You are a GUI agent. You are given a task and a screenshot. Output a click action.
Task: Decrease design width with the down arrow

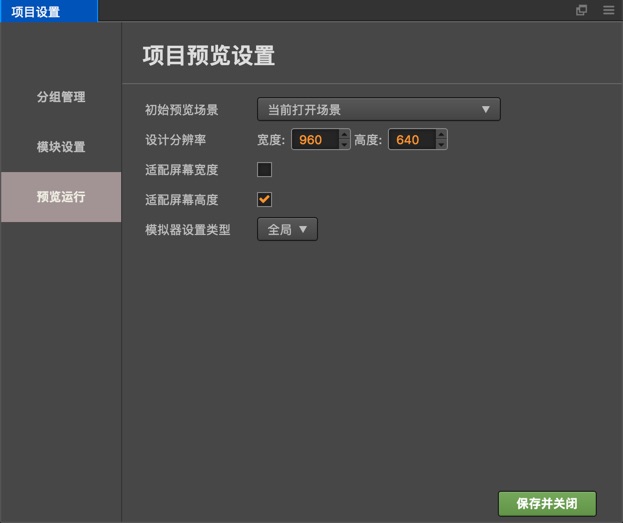[345, 145]
